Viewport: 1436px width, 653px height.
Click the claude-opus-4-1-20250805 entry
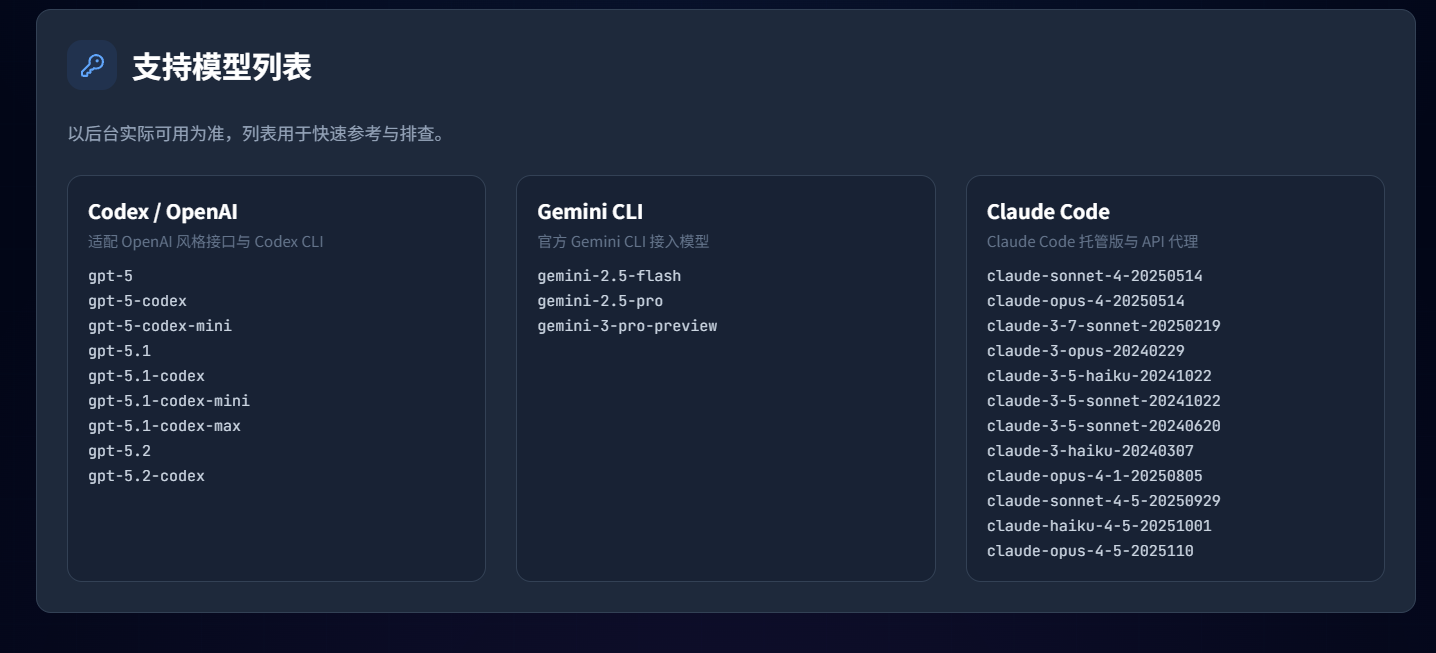[x=1094, y=476]
